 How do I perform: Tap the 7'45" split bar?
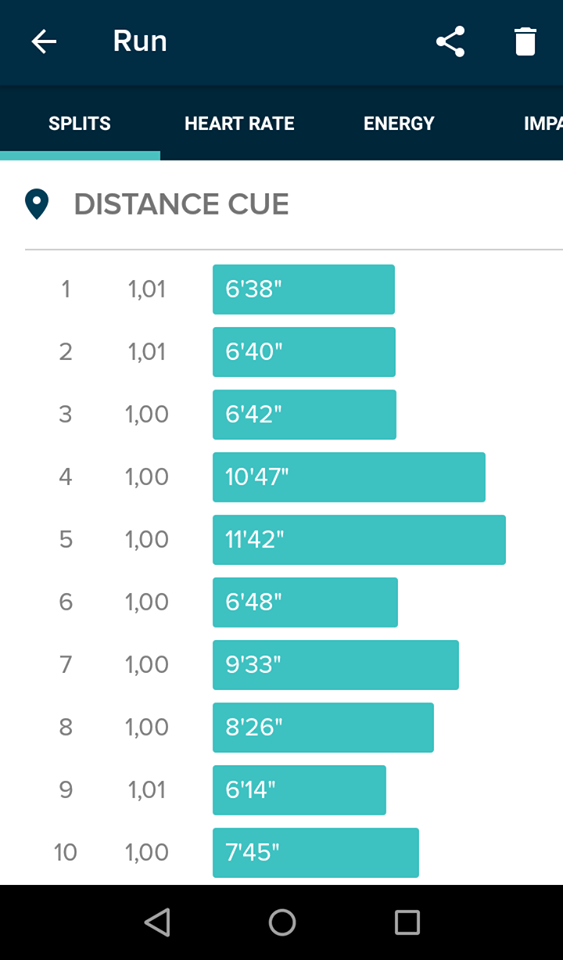pyautogui.click(x=316, y=852)
